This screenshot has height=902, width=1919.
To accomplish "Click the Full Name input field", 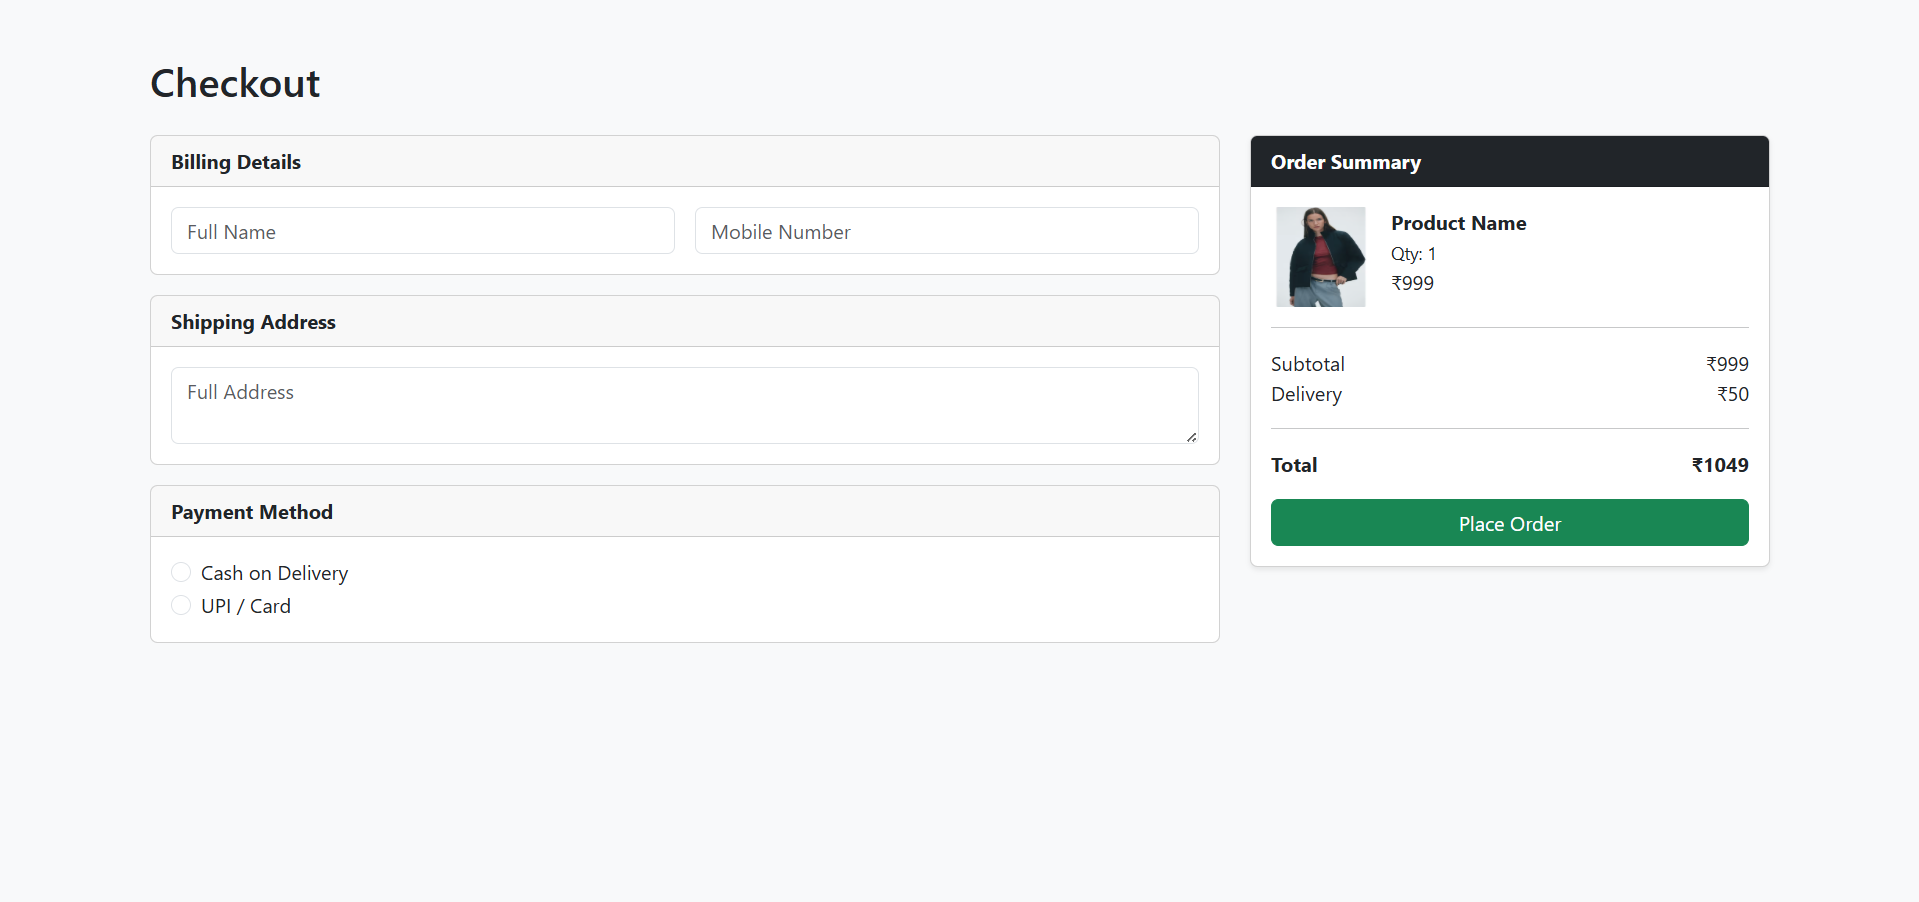I will click(422, 231).
